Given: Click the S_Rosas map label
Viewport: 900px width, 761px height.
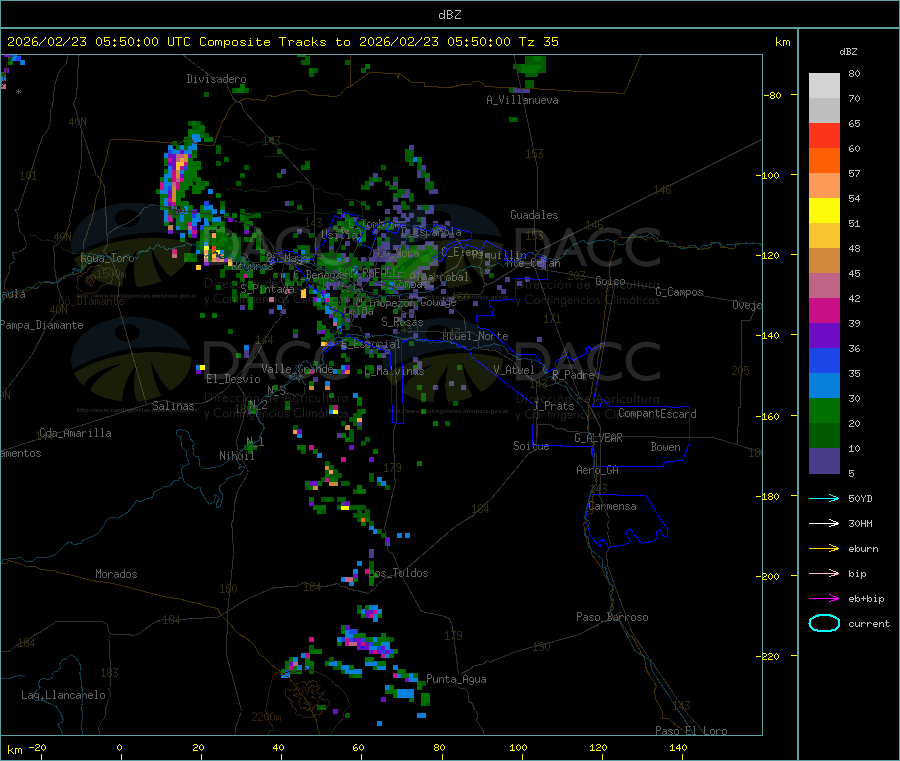Looking at the screenshot, I should (x=402, y=322).
